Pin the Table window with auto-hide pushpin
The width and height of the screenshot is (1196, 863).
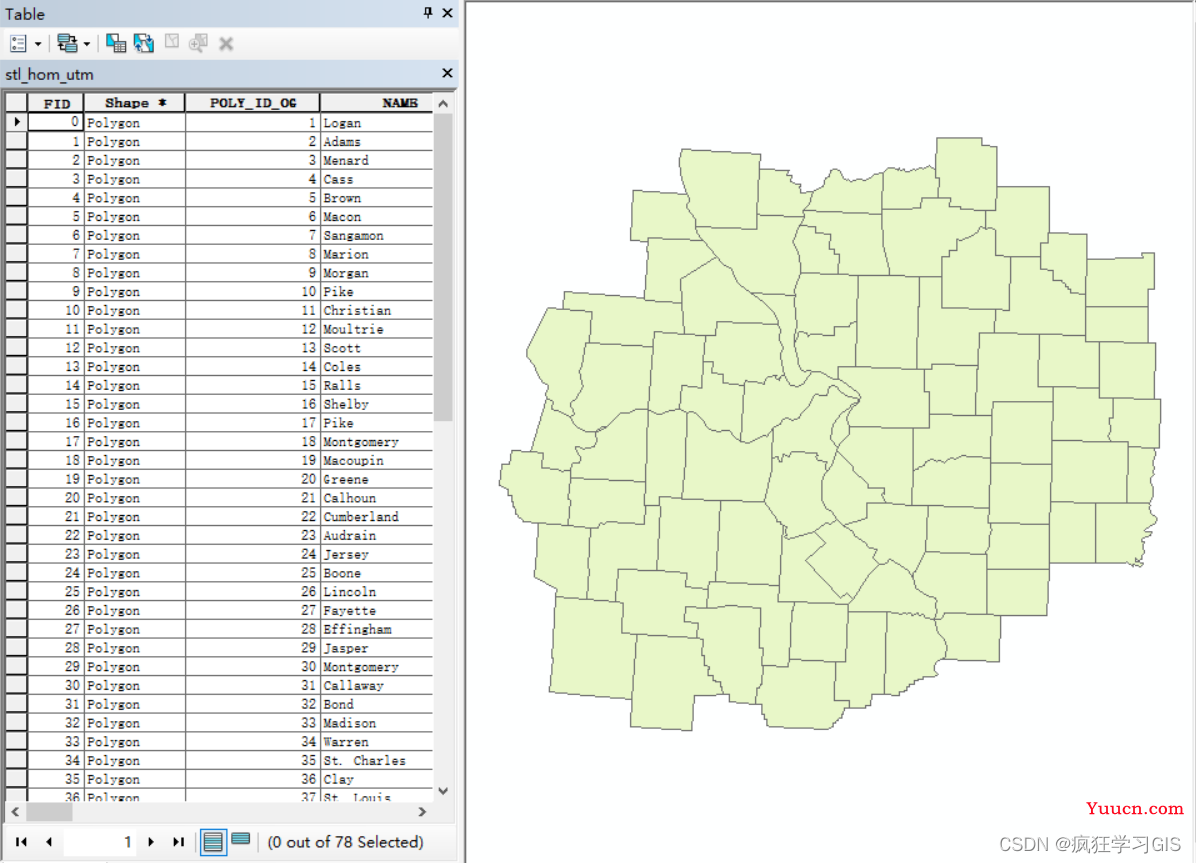click(x=428, y=13)
